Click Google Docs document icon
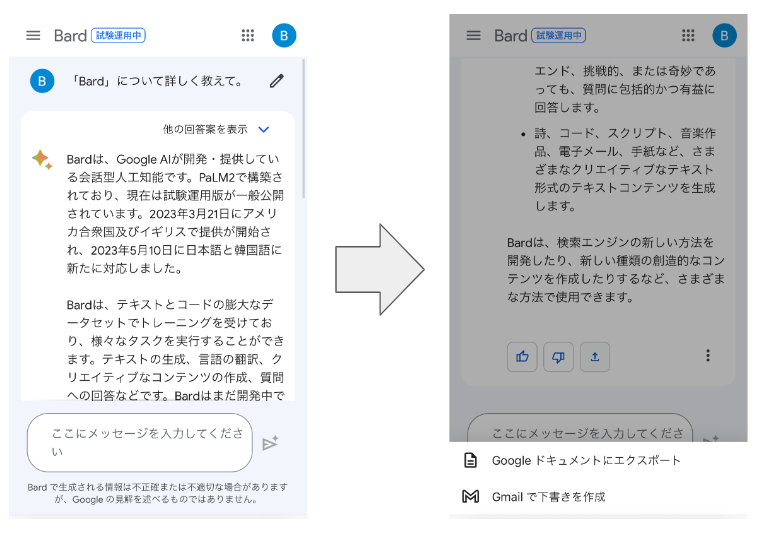Viewport: 765px width, 535px height. tap(470, 460)
